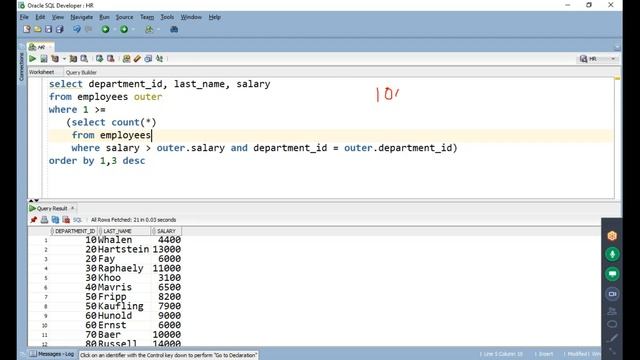Click the binoculars Find DB Object icon
This screenshot has width=640, height=360.
[174, 29]
